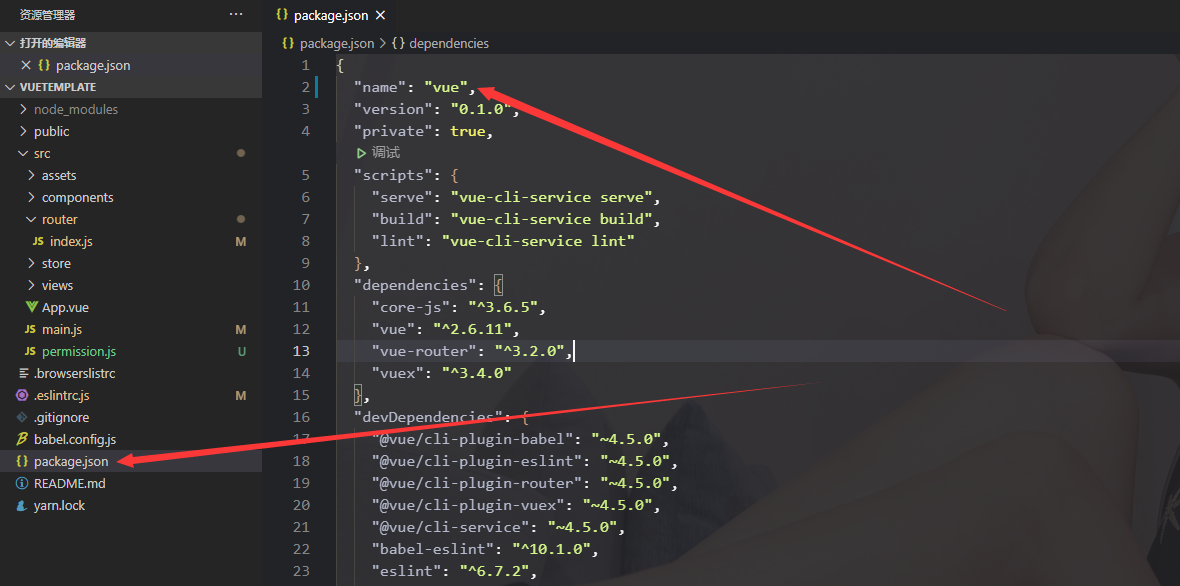This screenshot has height=586, width=1180.
Task: Click the "vue-cli-service build" value
Action: pos(551,219)
